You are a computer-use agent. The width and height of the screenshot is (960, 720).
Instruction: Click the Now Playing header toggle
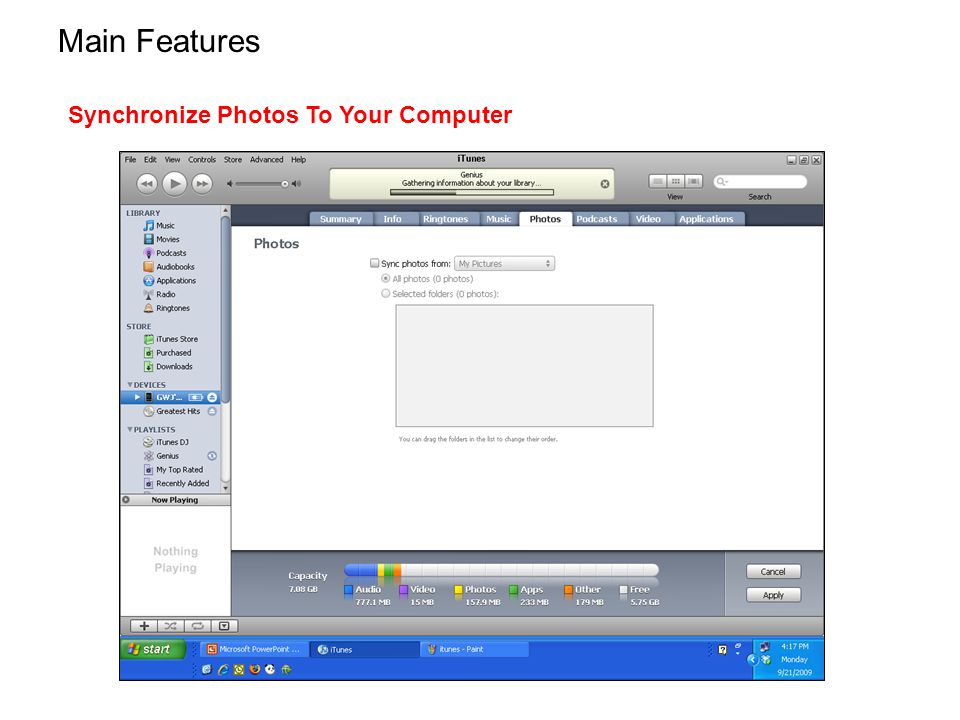pyautogui.click(x=126, y=500)
